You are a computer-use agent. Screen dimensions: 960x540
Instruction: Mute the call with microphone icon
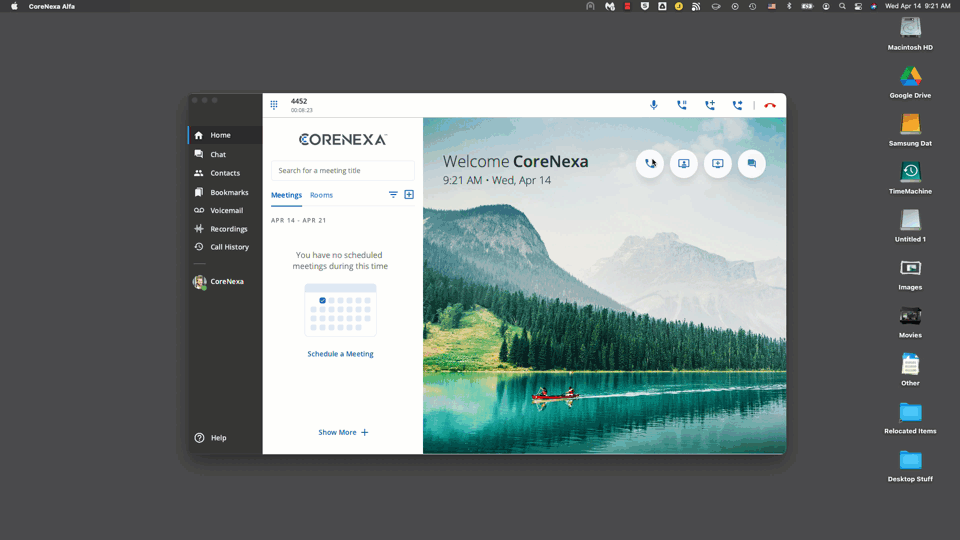coord(654,105)
